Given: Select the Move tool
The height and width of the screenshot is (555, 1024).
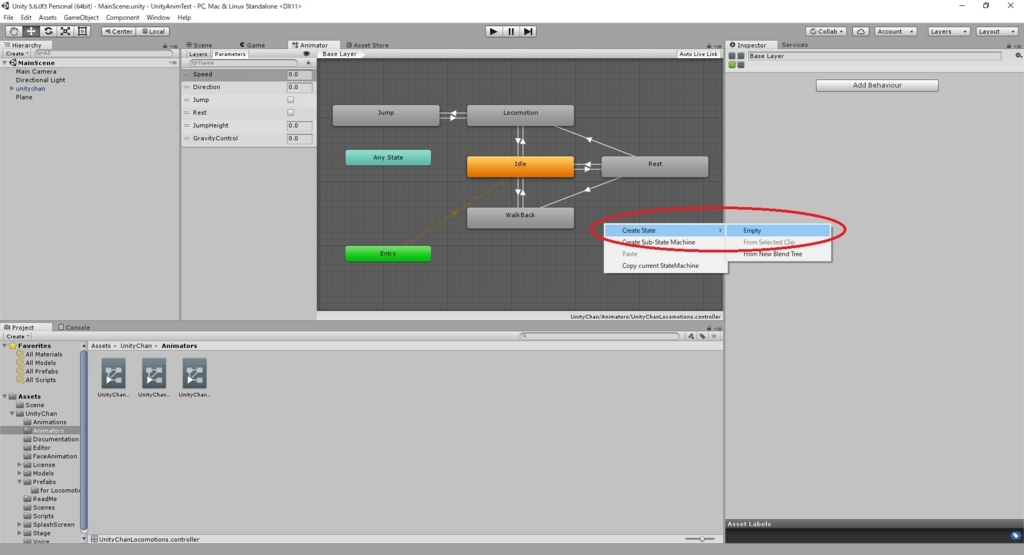Looking at the screenshot, I should [x=31, y=31].
